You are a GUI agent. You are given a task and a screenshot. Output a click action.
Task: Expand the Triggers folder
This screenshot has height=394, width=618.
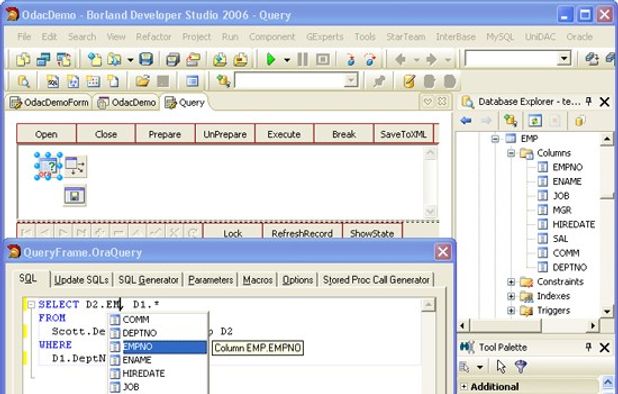[x=511, y=310]
